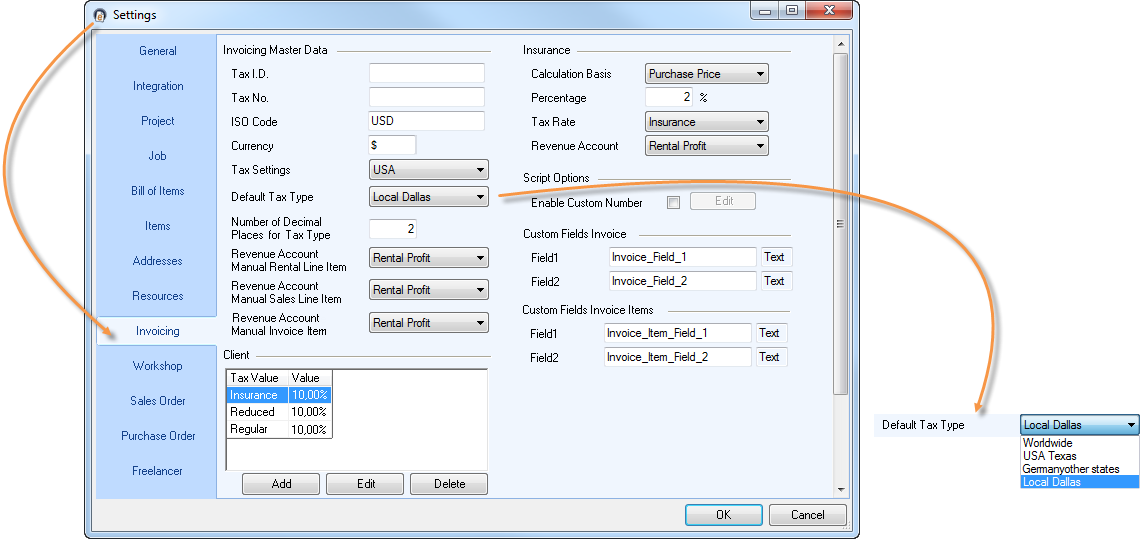Click the ISO Code field containing USD
This screenshot has width=1143, height=539.
point(426,121)
